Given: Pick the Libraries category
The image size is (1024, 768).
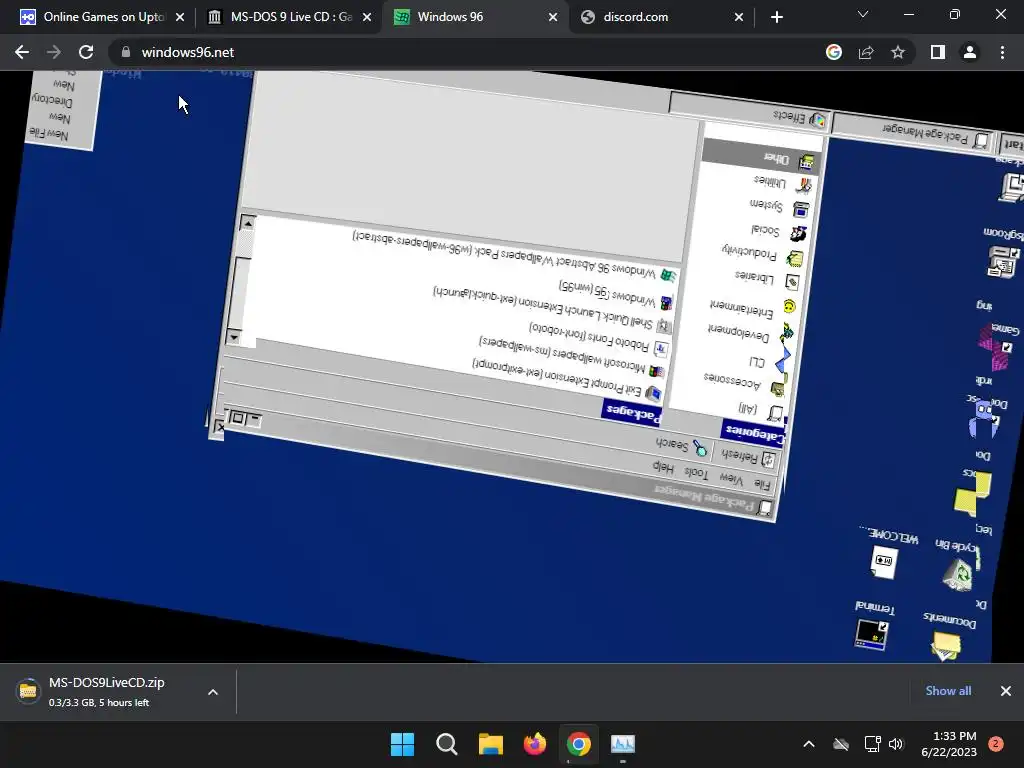Looking at the screenshot, I should (x=766, y=279).
